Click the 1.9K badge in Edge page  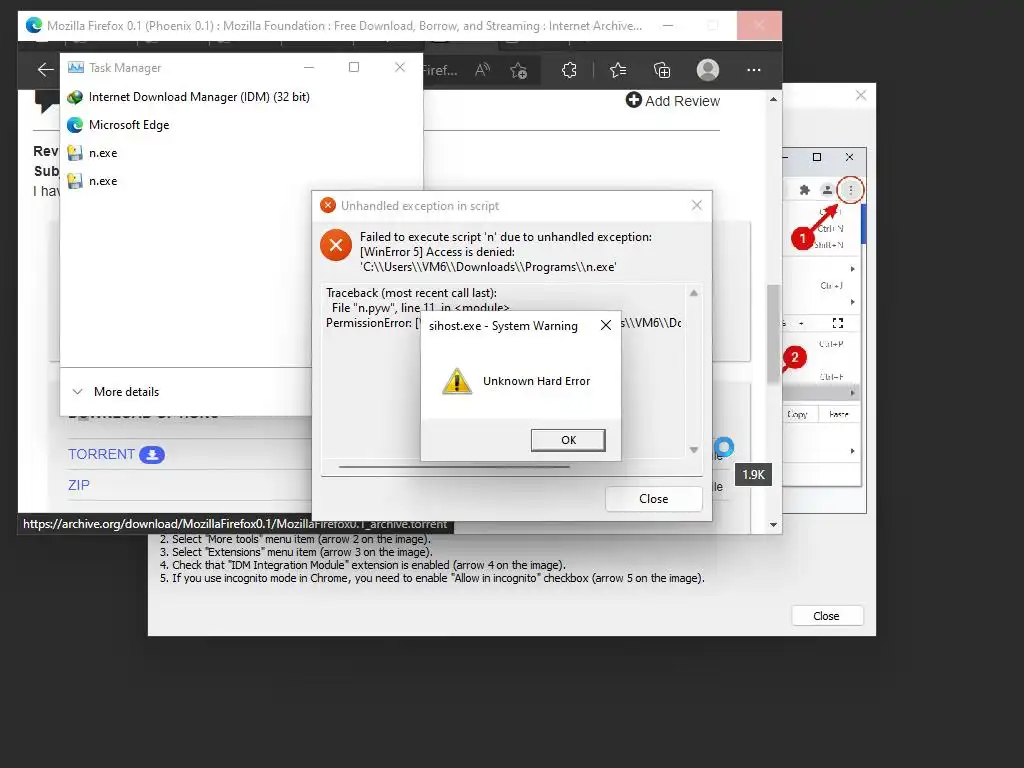(x=753, y=475)
